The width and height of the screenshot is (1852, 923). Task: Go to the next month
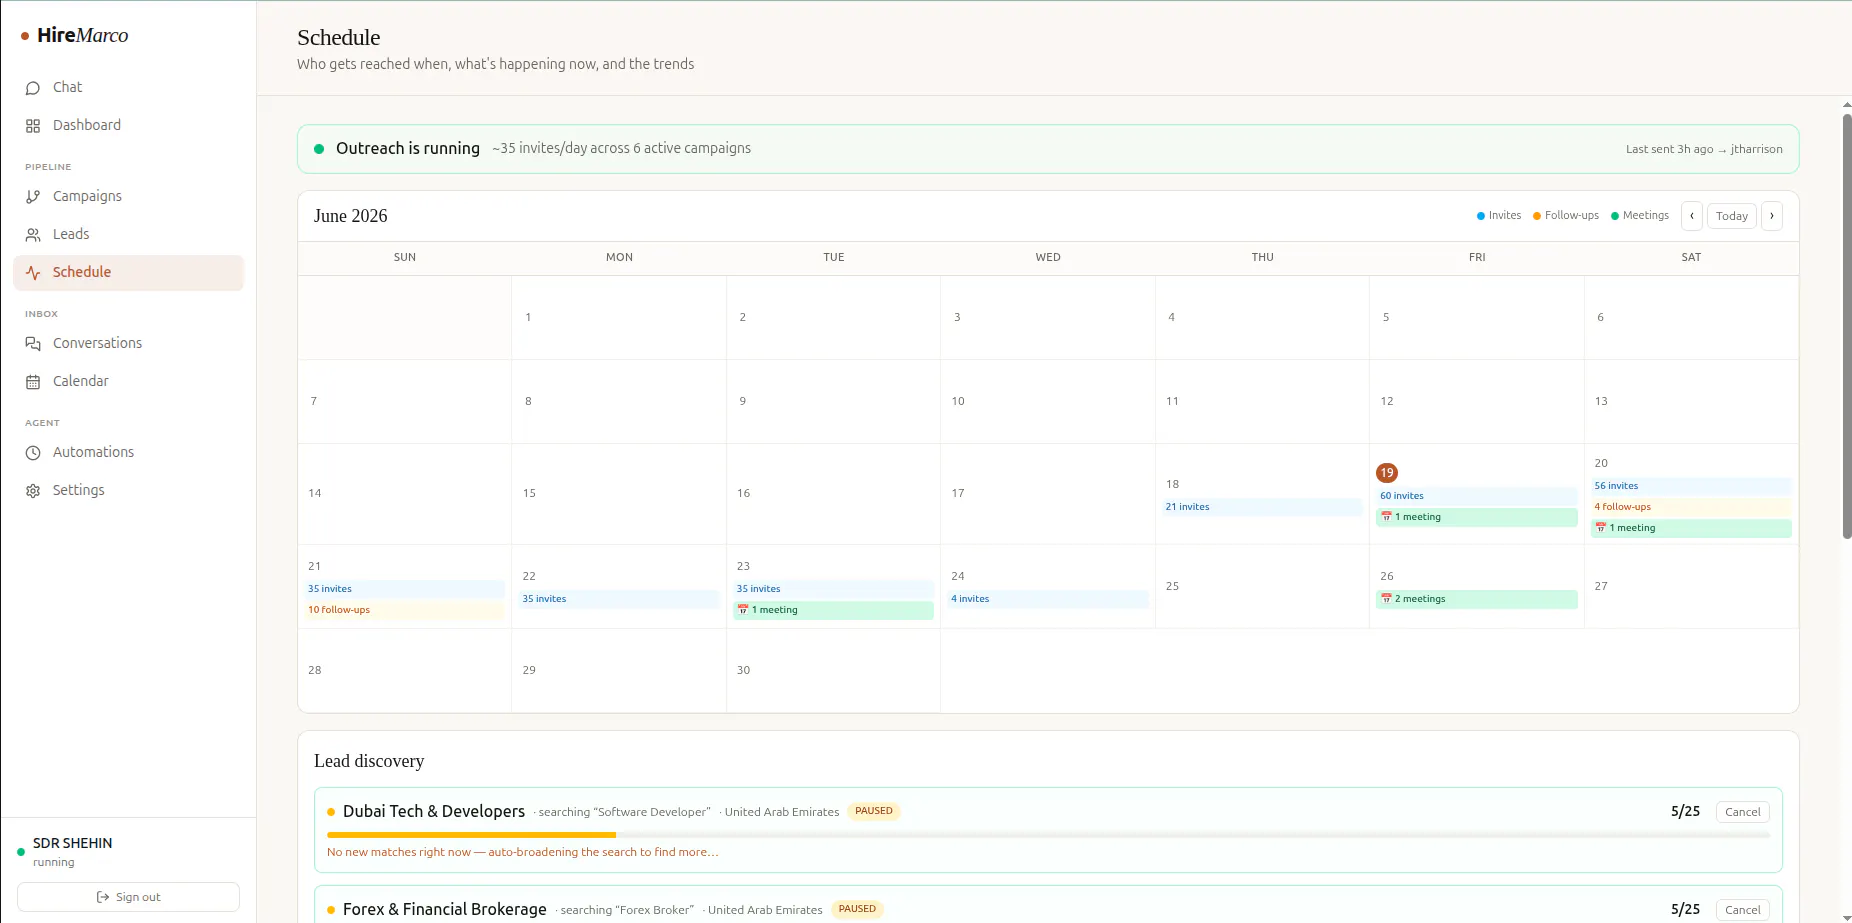coord(1772,216)
